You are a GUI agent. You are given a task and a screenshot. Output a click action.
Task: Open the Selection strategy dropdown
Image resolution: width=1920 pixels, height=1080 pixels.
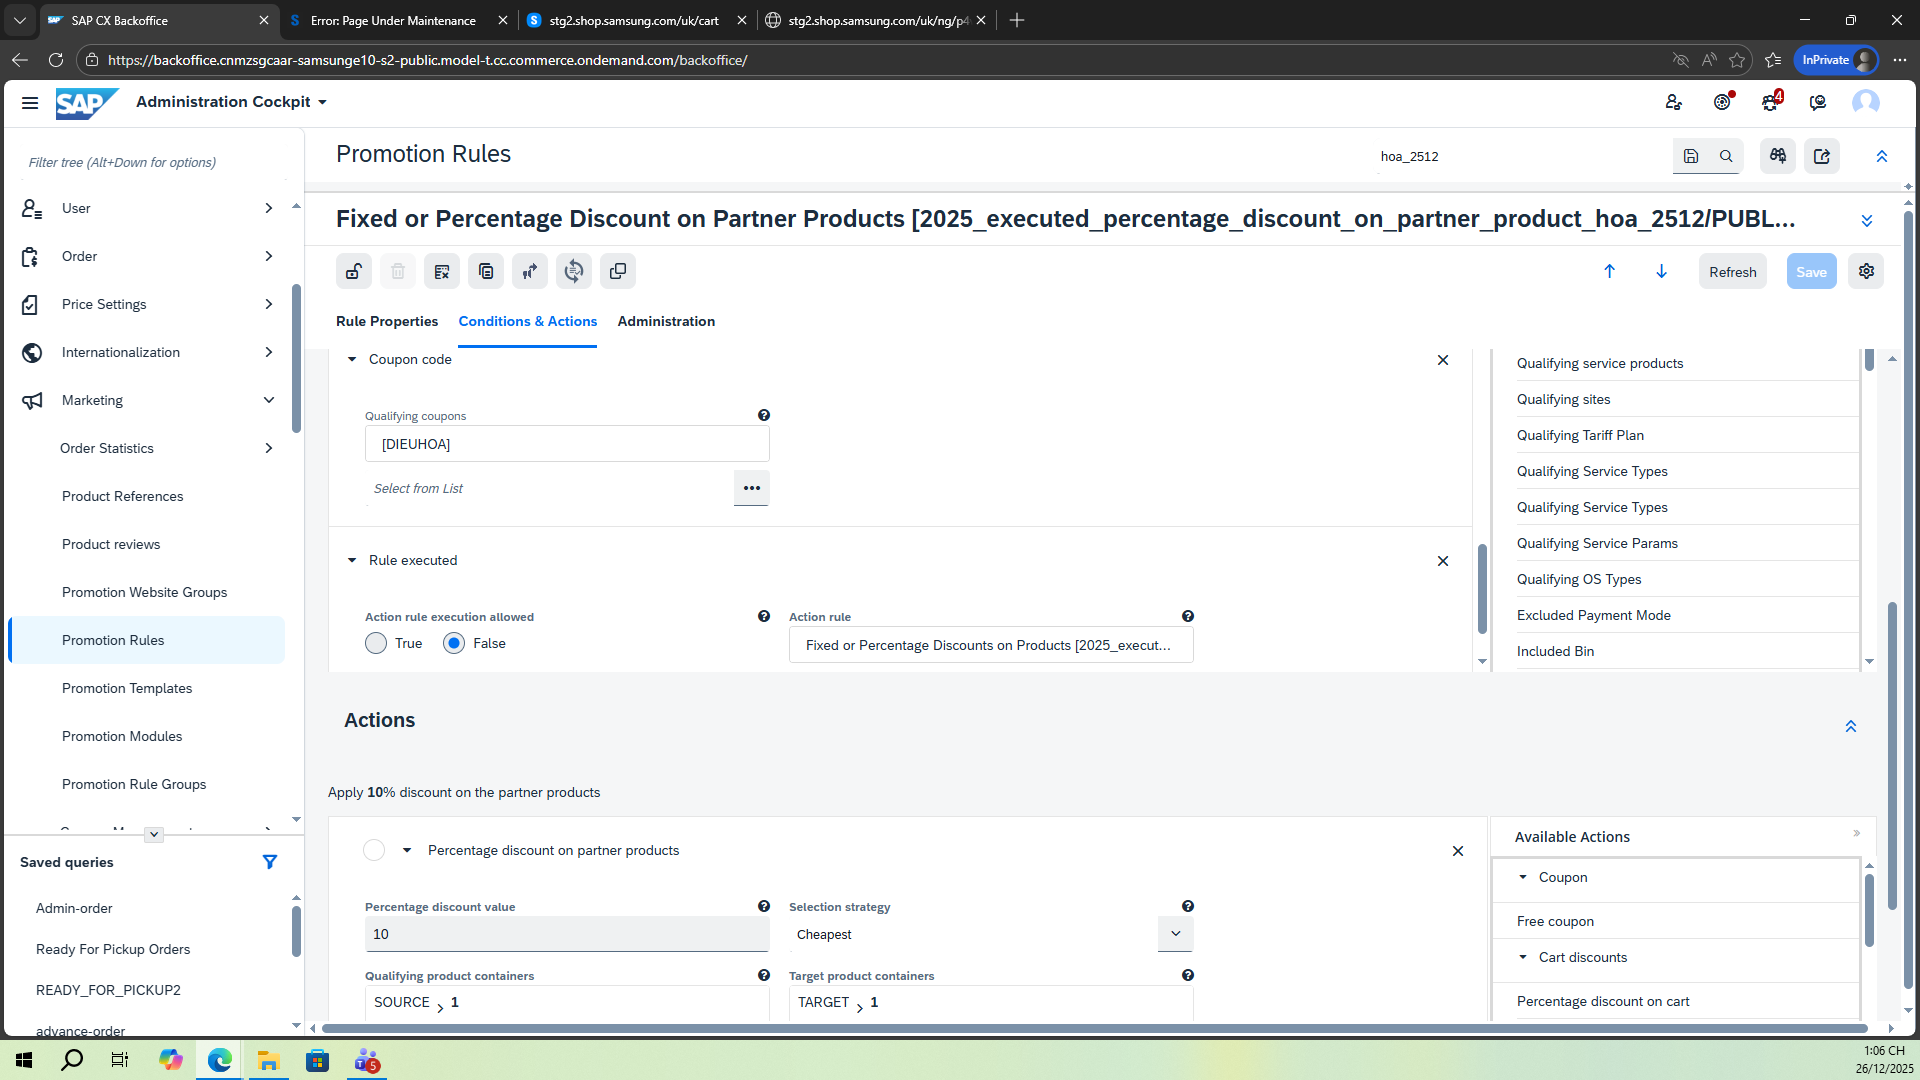[x=1175, y=934]
